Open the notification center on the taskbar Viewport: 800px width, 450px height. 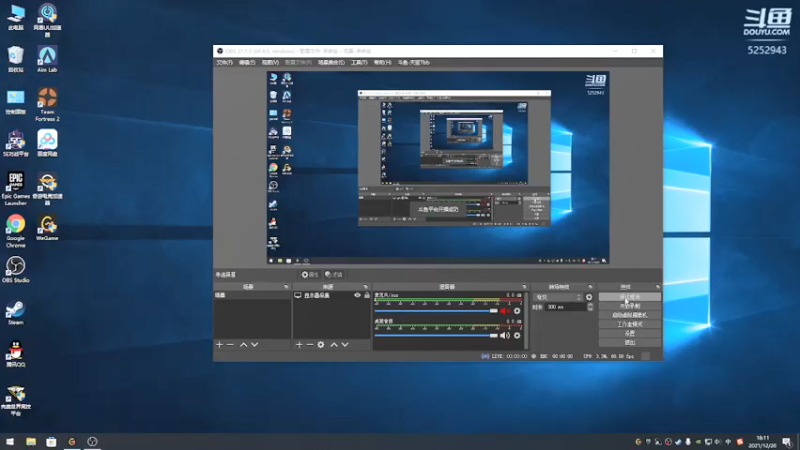click(787, 442)
